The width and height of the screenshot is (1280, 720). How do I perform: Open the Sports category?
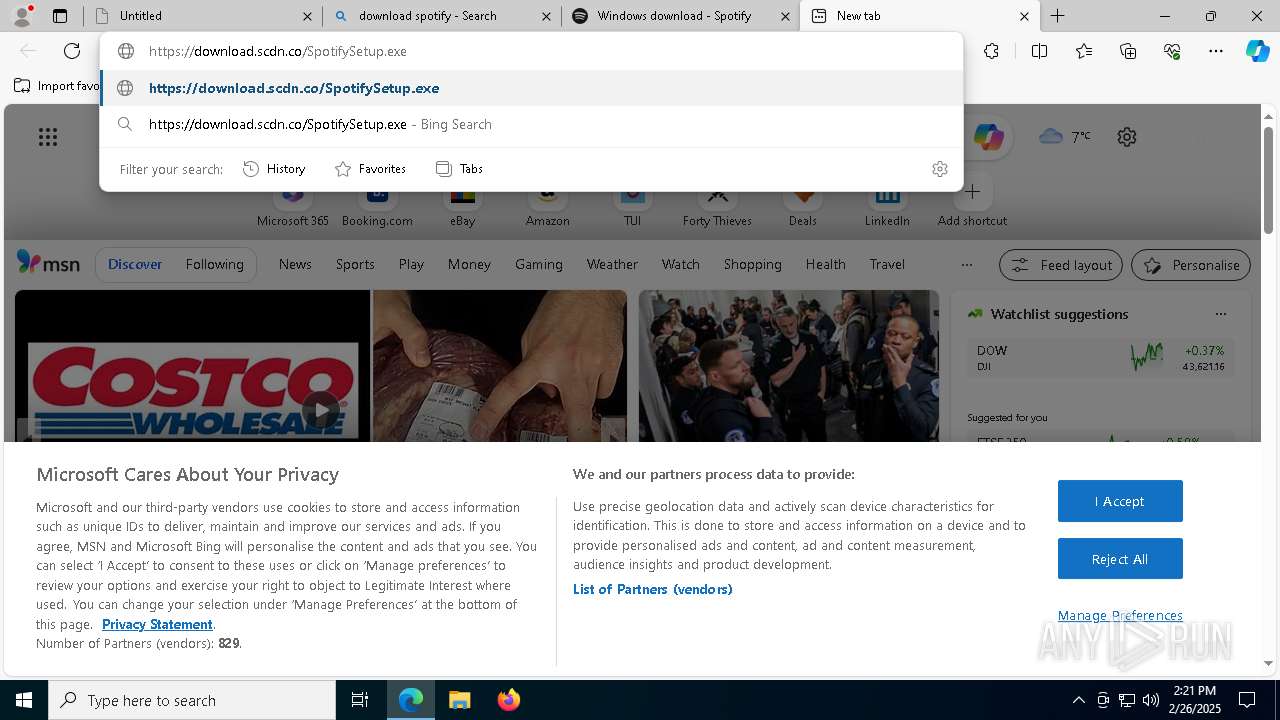click(355, 264)
